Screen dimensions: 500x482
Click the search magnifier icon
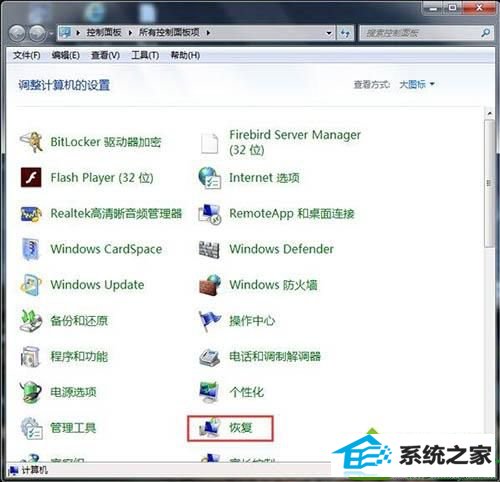(x=485, y=33)
